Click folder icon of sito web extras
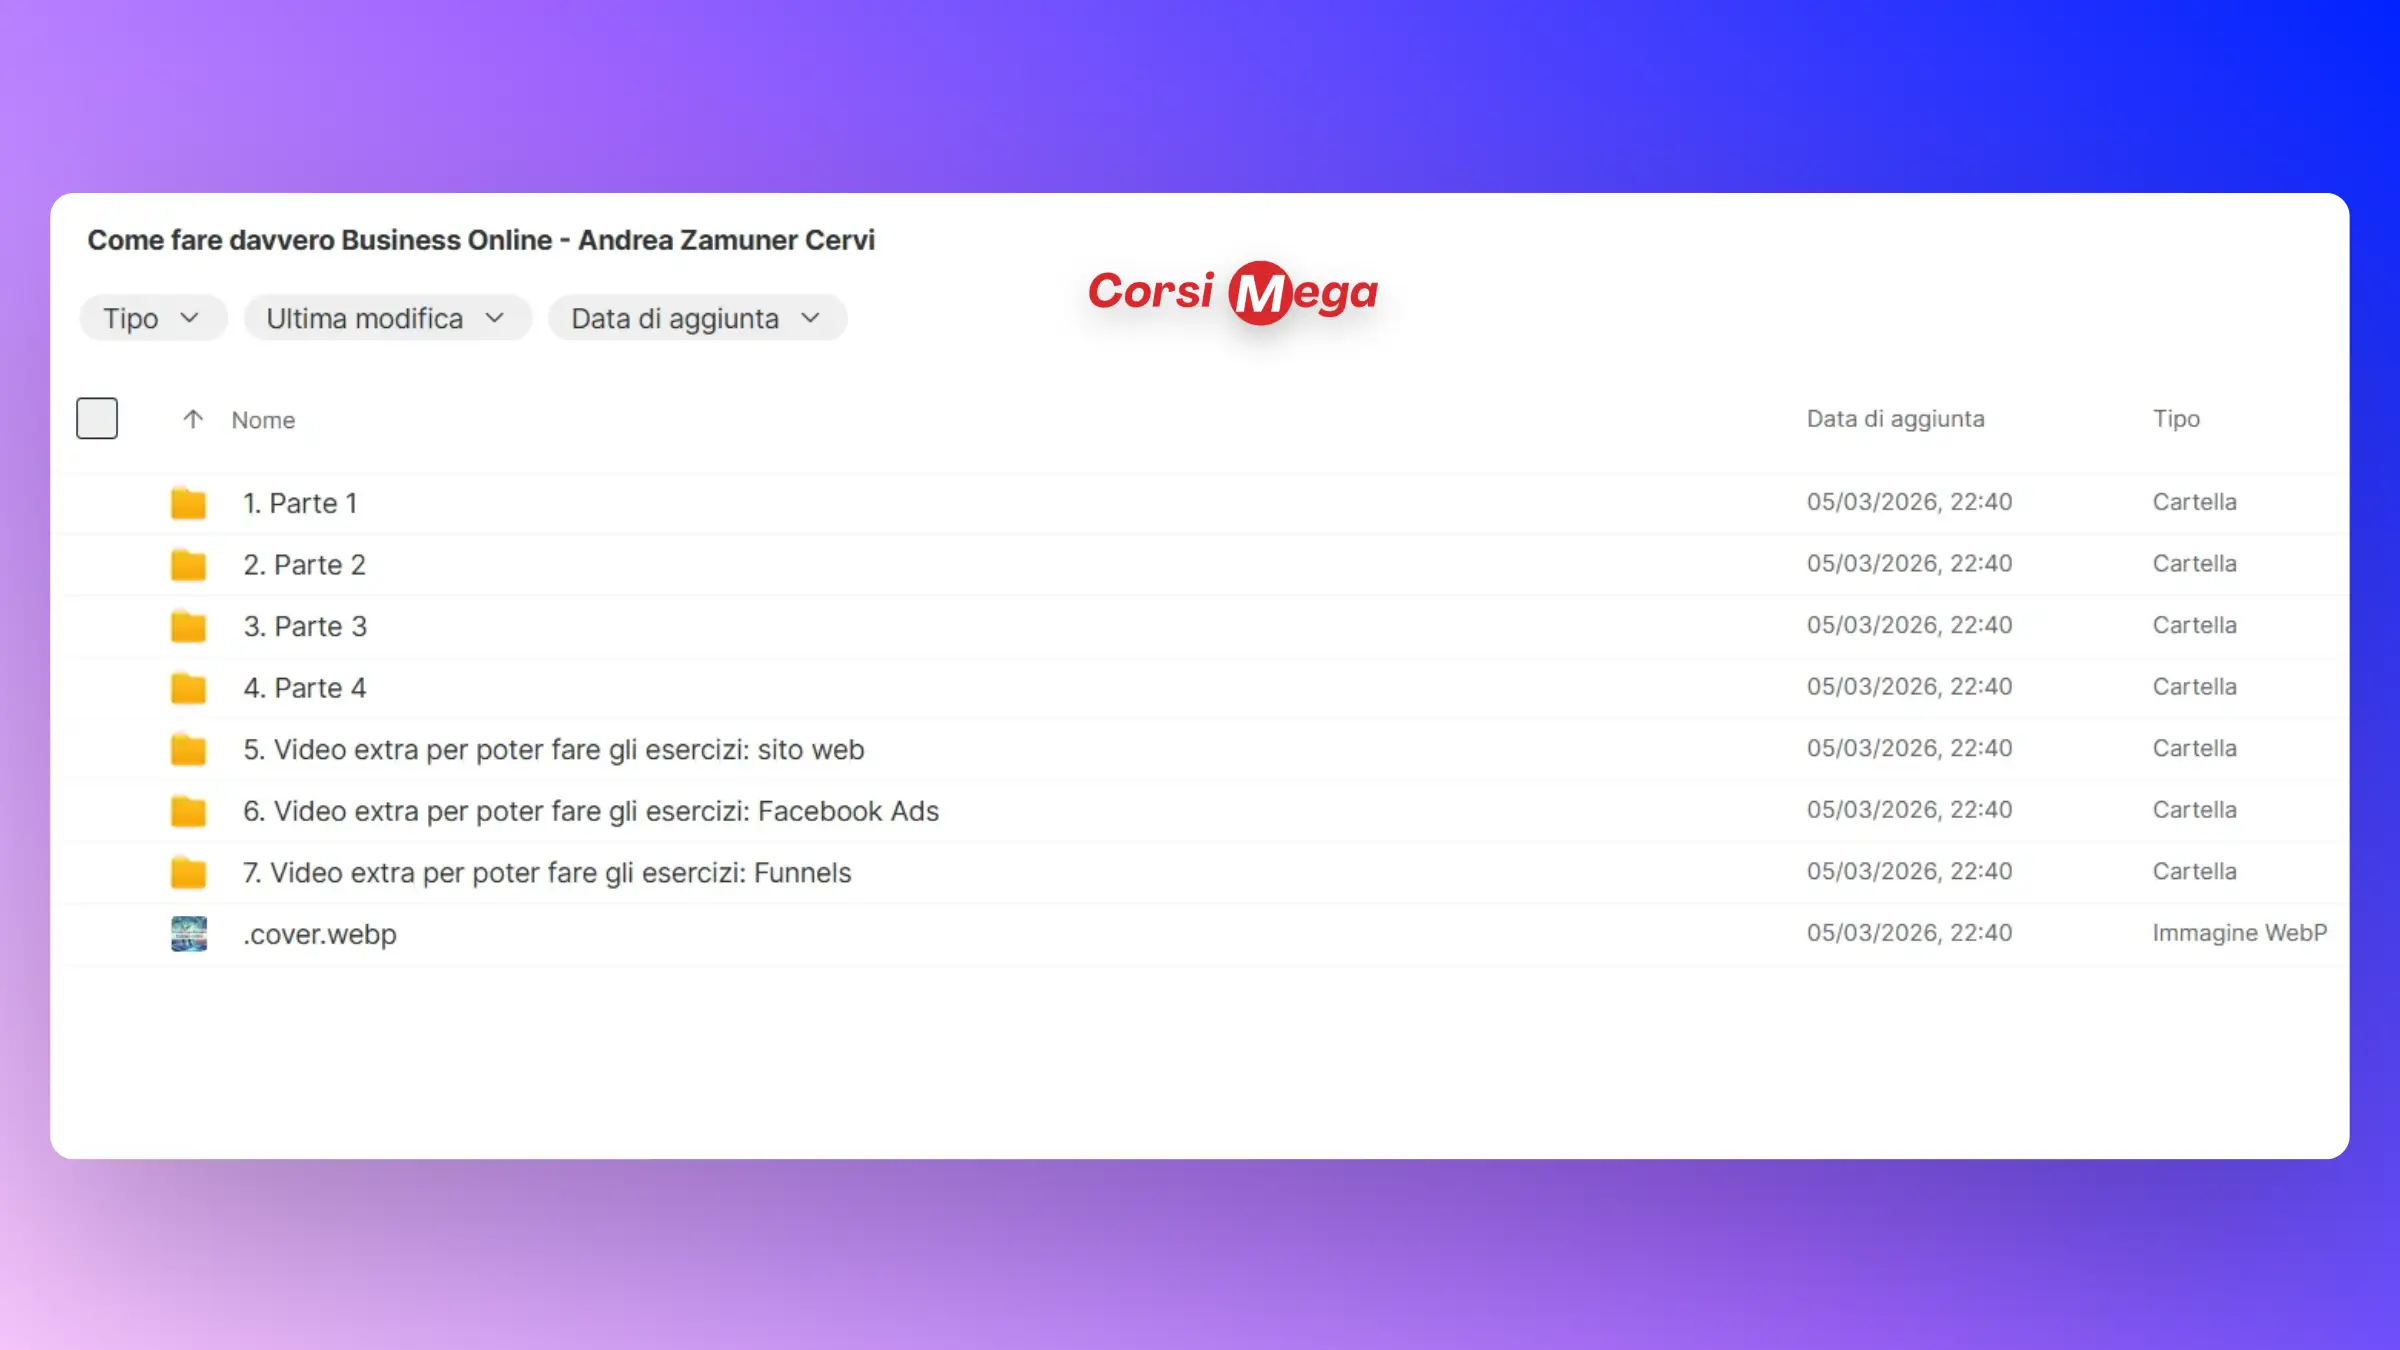Screen dimensions: 2400x1350 (x=188, y=750)
